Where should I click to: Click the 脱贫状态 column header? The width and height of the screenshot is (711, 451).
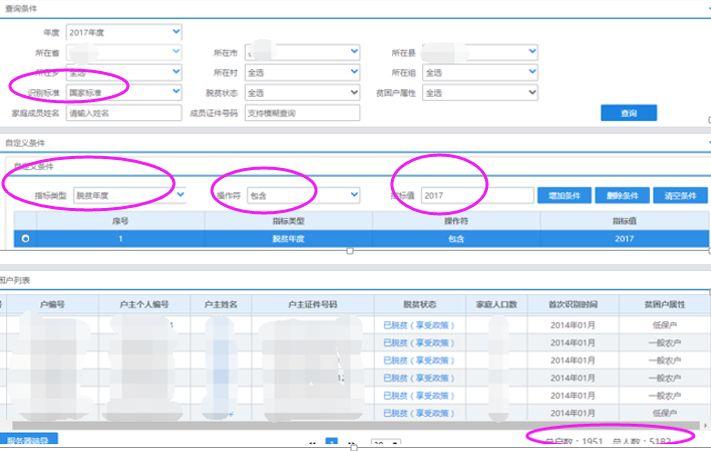[x=419, y=304]
